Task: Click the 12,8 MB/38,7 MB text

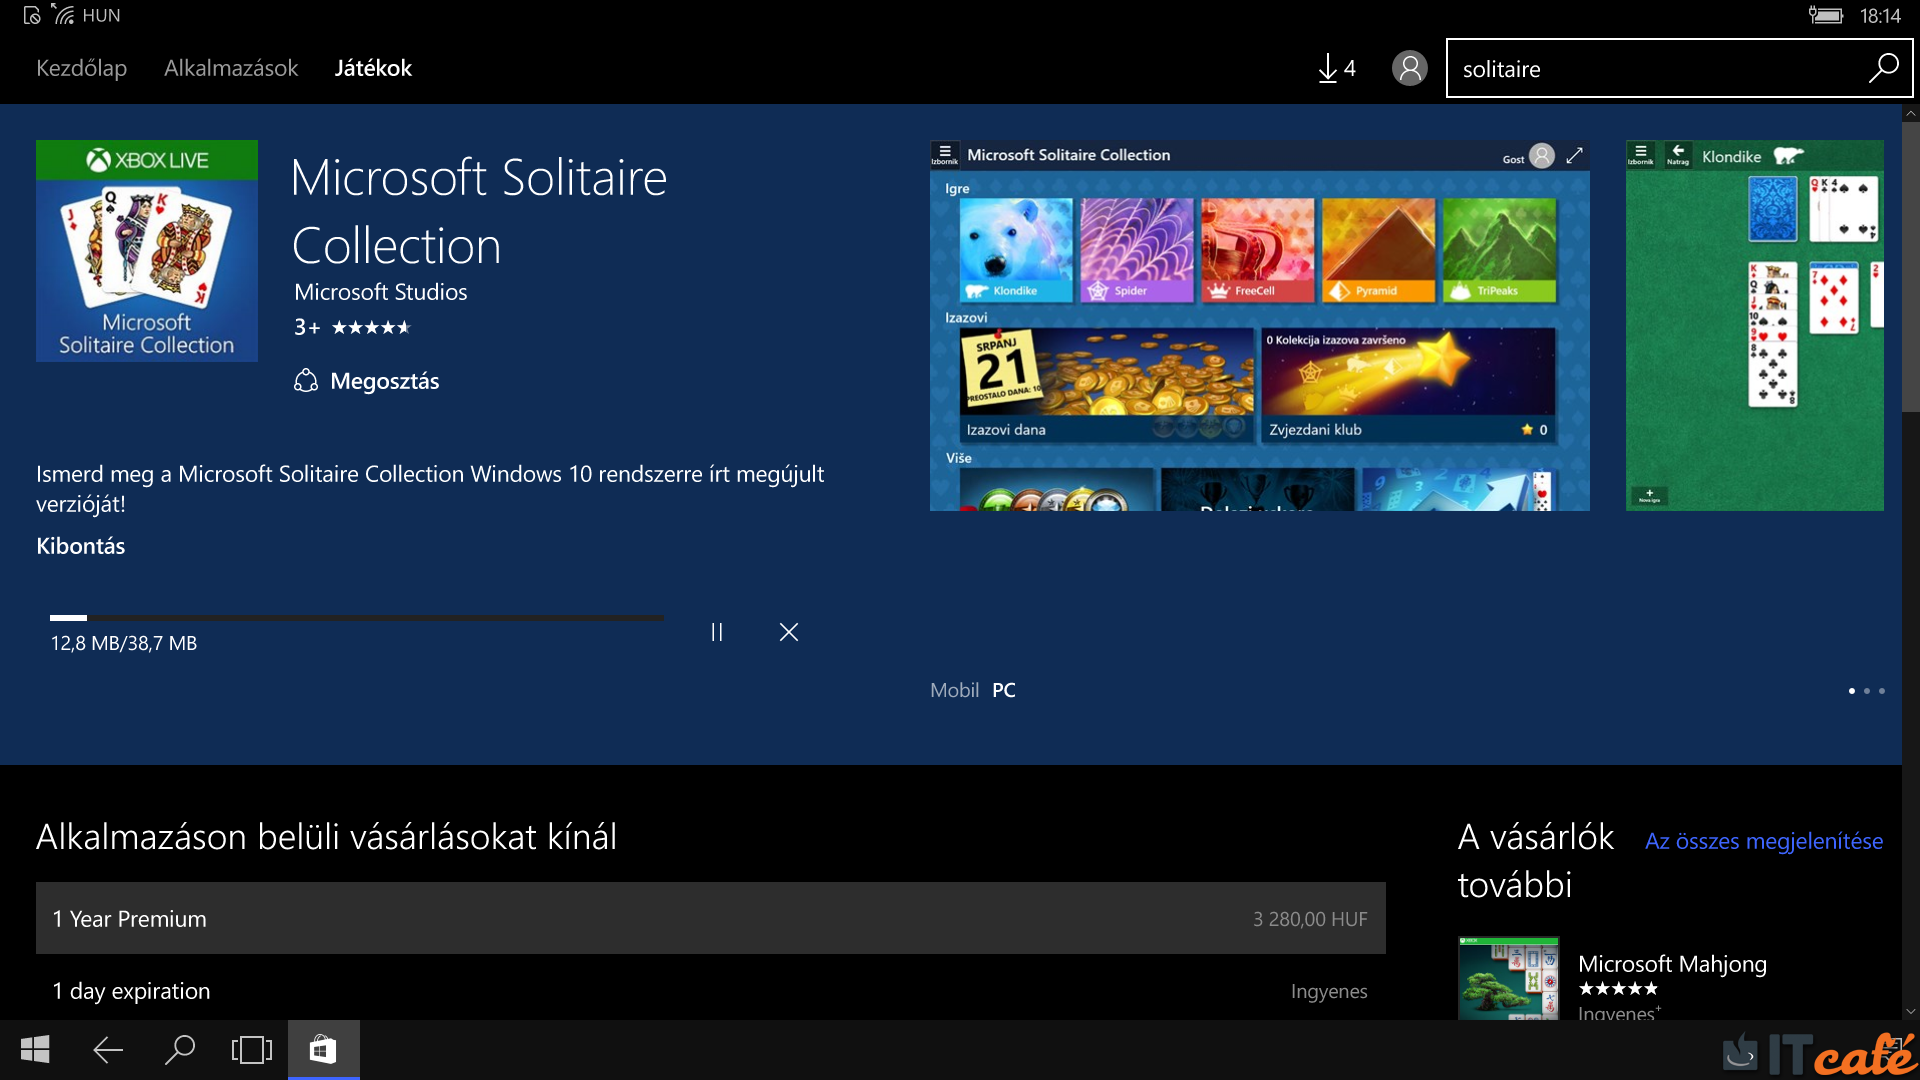Action: point(124,643)
